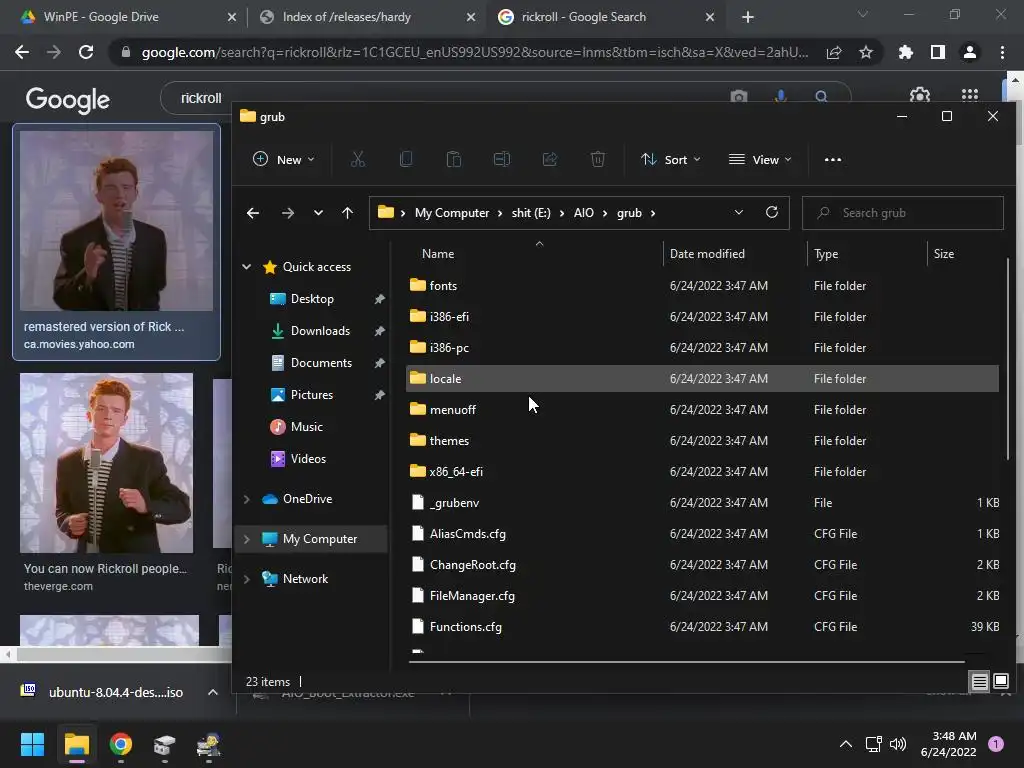Open Google apps grid
The height and width of the screenshot is (768, 1024).
click(970, 96)
